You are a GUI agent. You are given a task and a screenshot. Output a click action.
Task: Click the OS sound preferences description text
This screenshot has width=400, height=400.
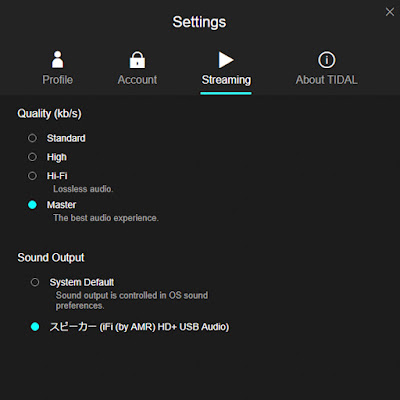click(x=132, y=300)
